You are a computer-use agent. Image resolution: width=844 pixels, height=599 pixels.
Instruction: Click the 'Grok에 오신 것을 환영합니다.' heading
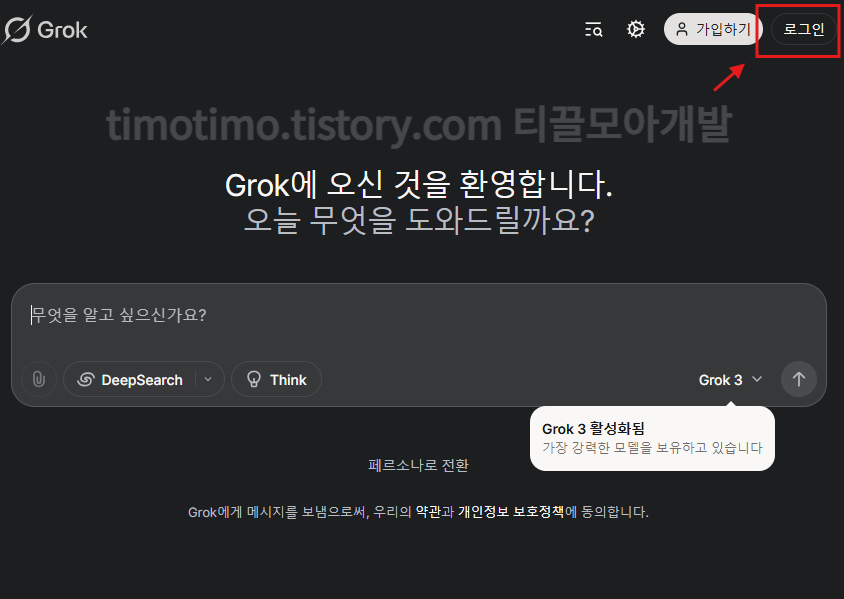click(419, 185)
